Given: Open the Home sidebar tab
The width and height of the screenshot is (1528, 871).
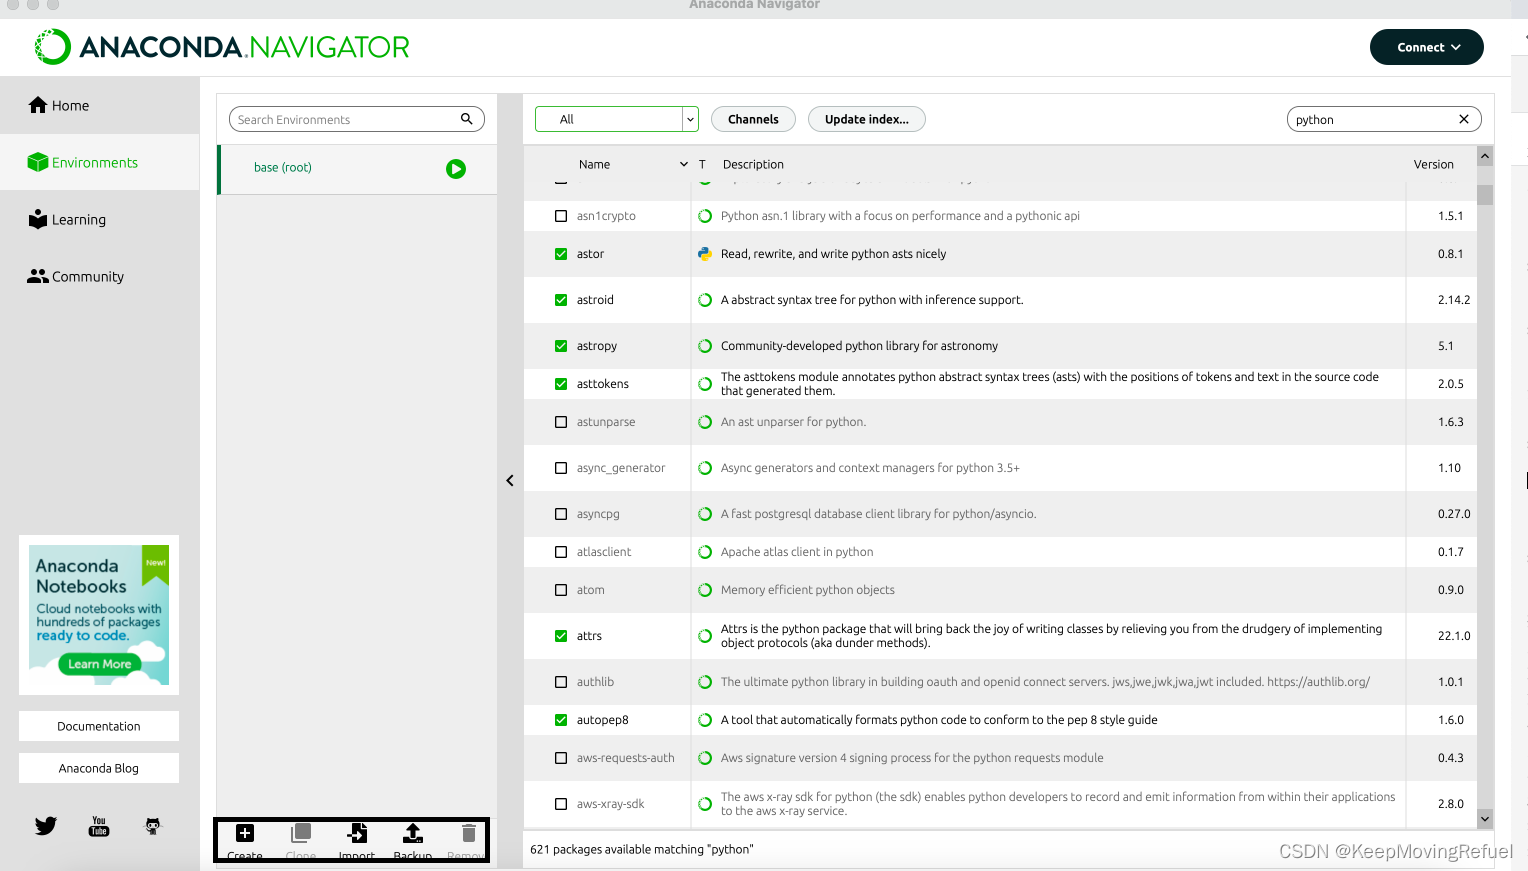Looking at the screenshot, I should [x=100, y=105].
